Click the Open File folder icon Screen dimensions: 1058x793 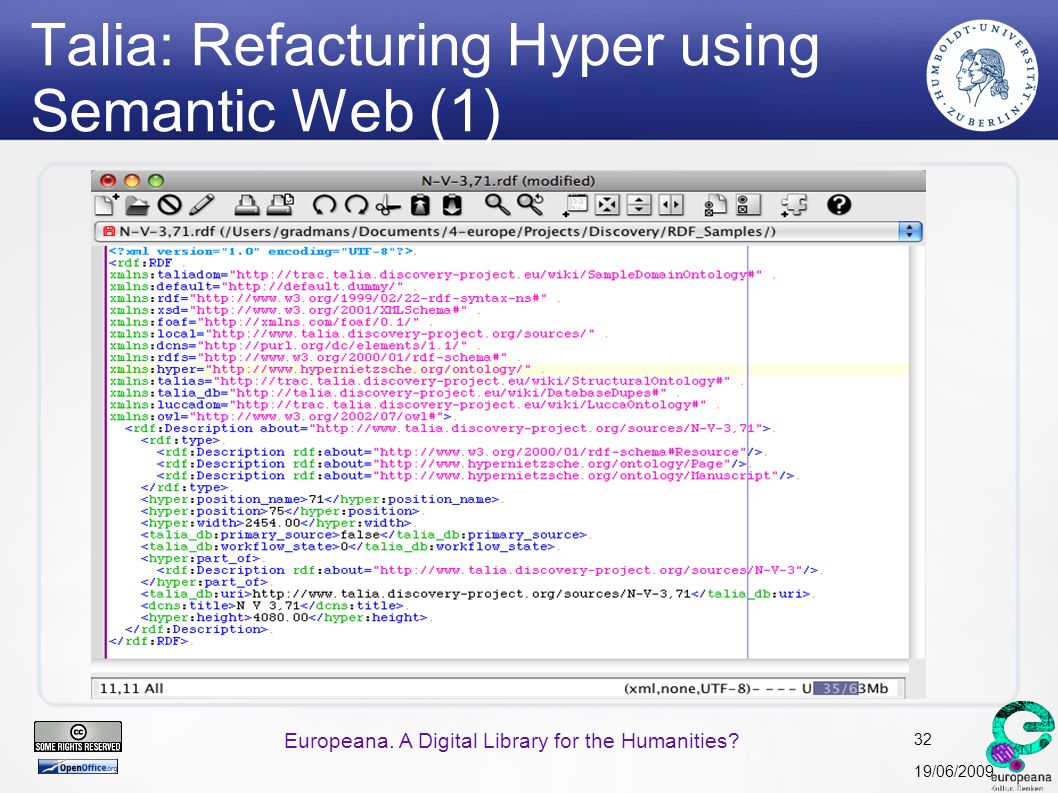click(x=138, y=204)
